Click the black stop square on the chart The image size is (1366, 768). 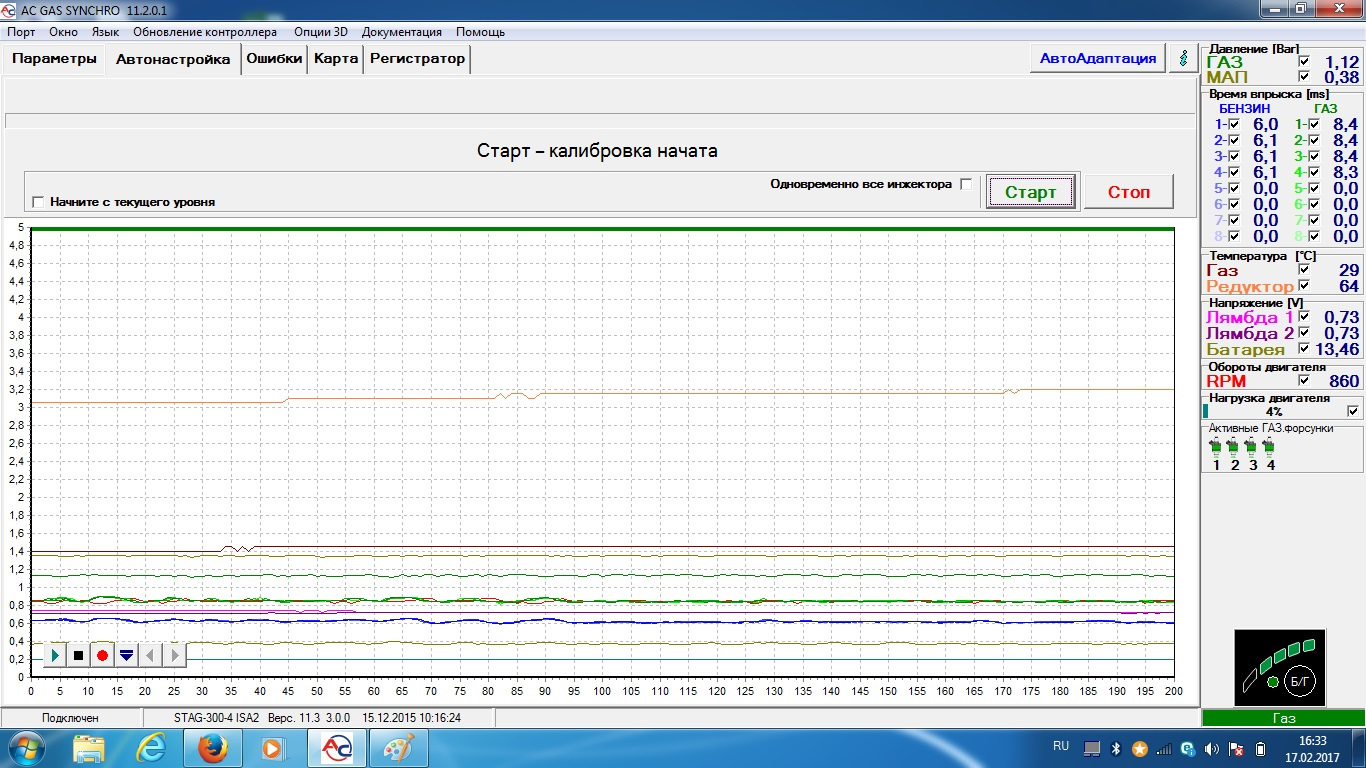tap(78, 655)
